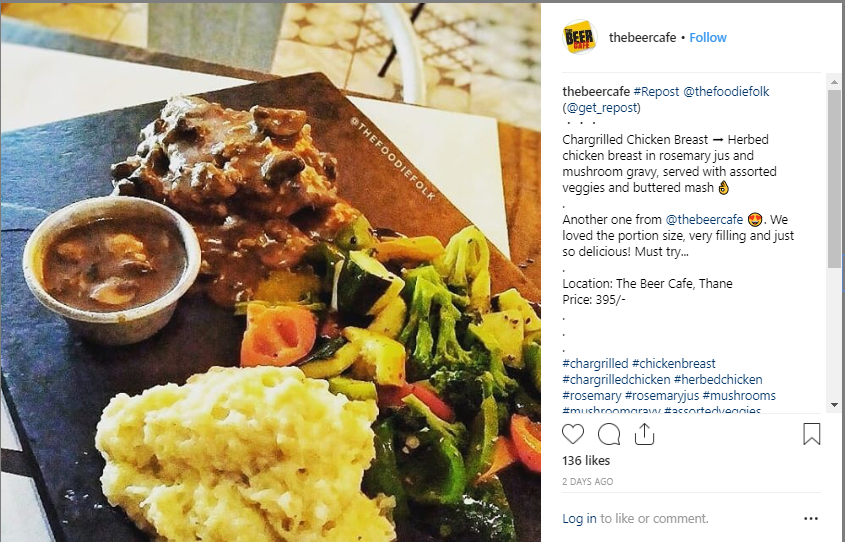Viewport: 845px width, 542px height.
Task: Click the chicken dish photo
Action: click(x=271, y=272)
